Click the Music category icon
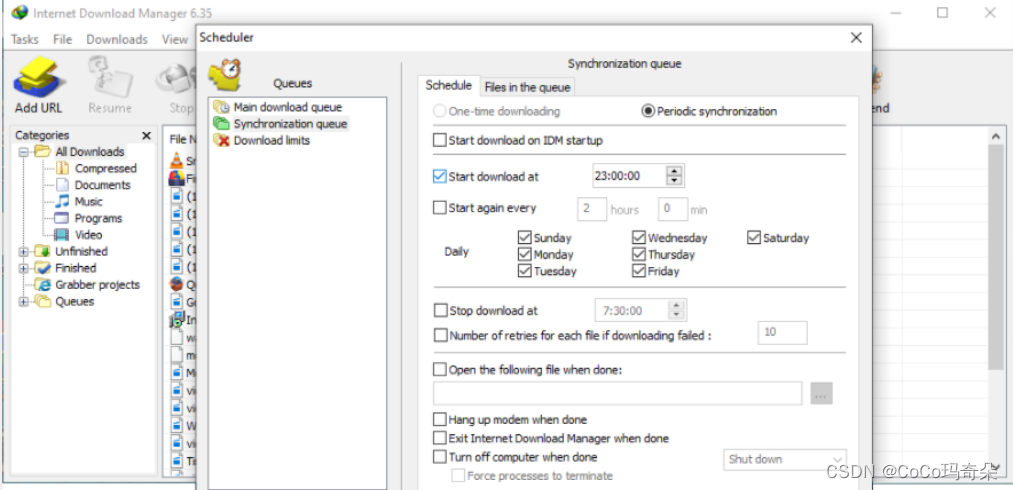Screen dimensions: 1013x490 tap(62, 202)
